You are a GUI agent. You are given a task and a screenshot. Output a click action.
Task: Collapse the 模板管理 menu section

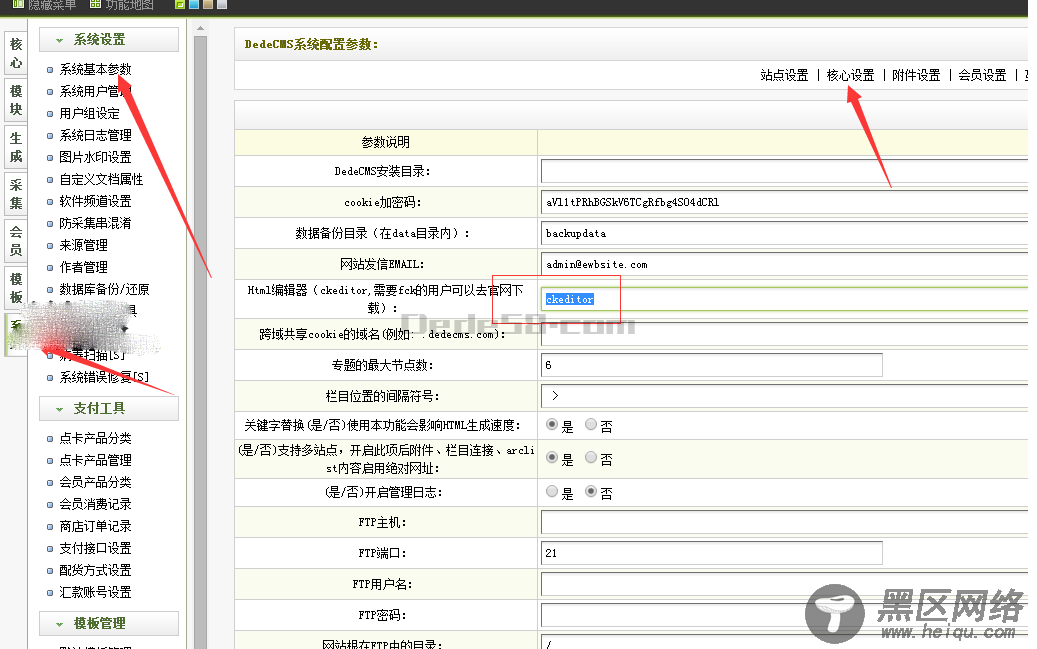pos(109,623)
